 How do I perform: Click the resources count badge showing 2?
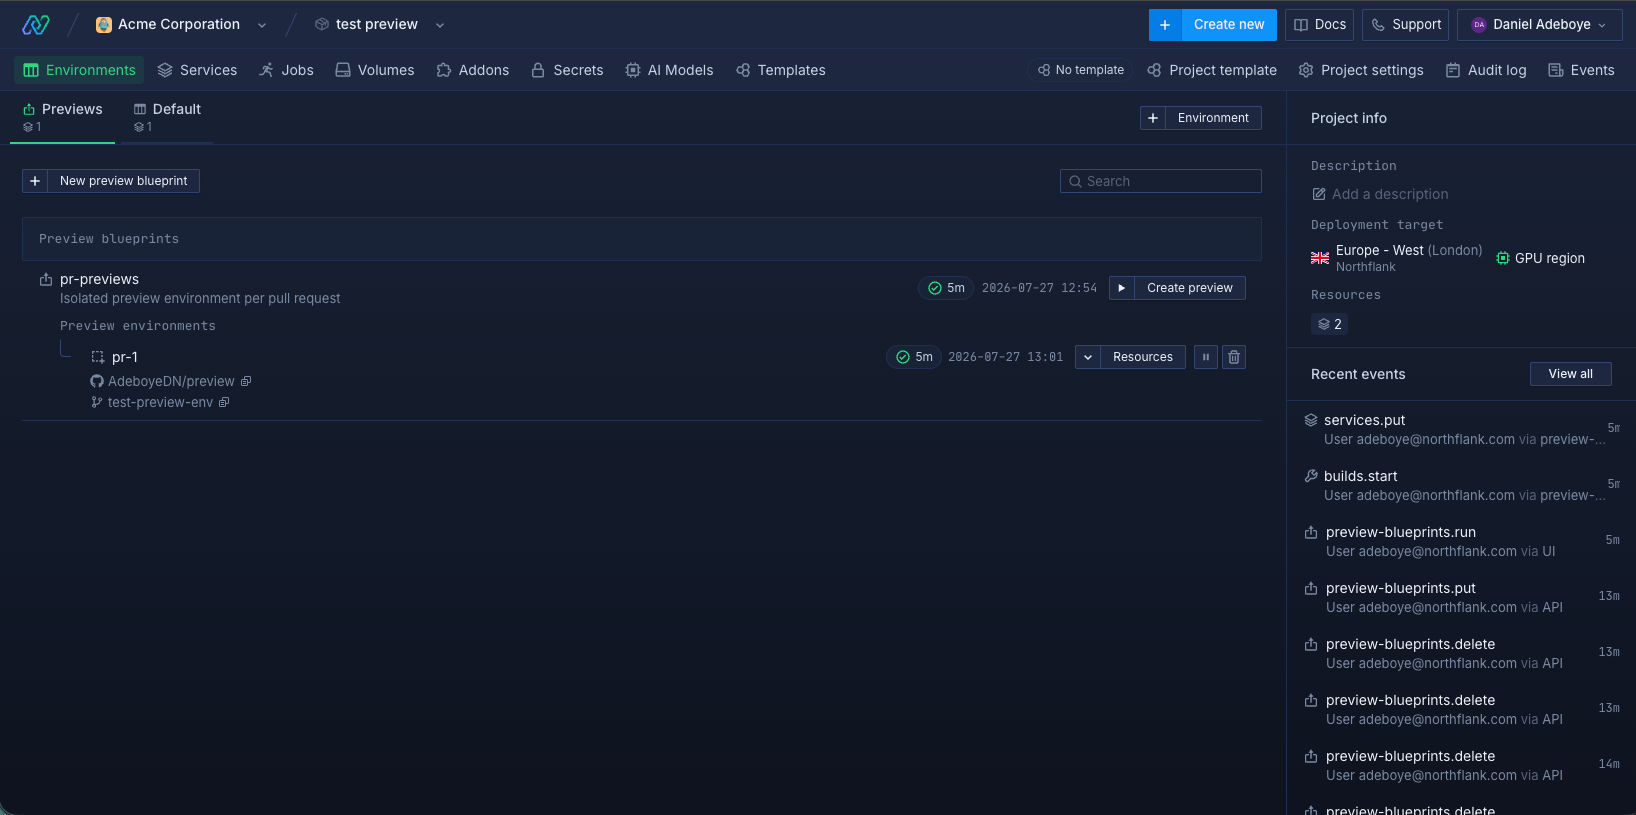(x=1329, y=324)
